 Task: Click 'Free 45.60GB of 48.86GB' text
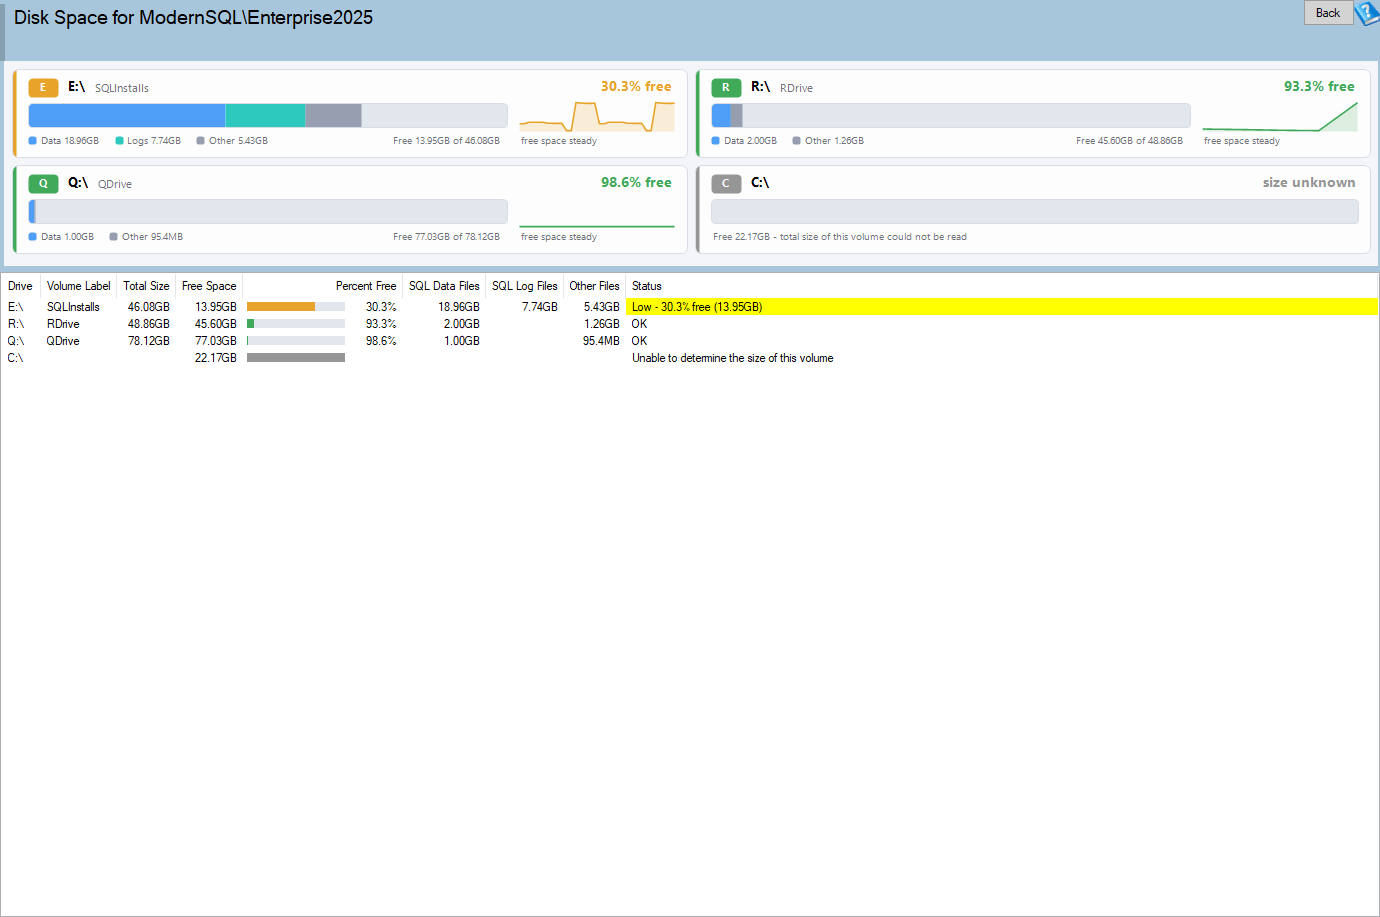(1129, 141)
